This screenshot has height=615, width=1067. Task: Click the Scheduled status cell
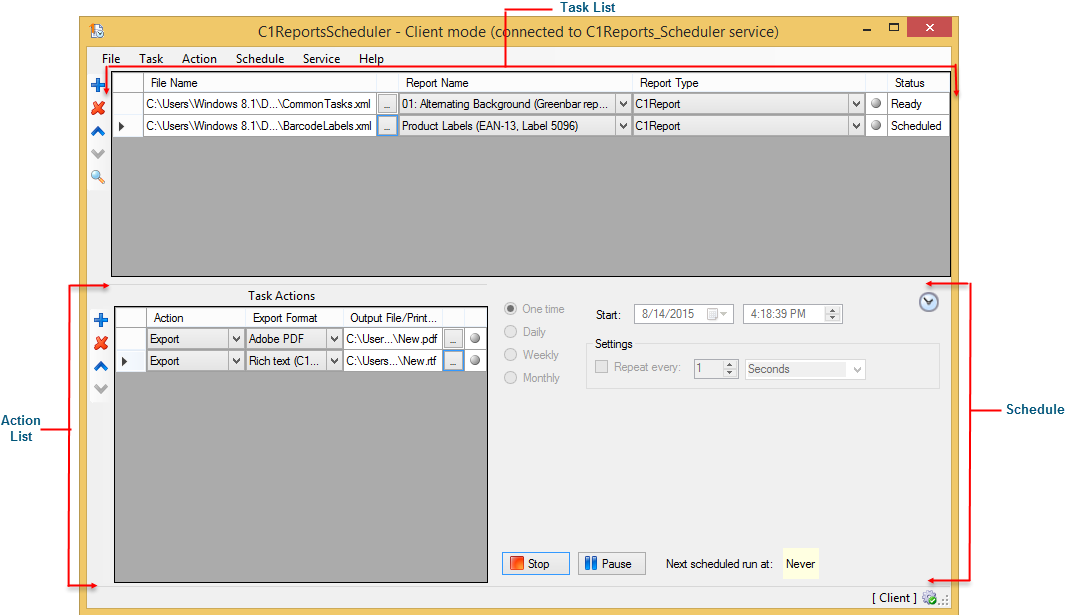pyautogui.click(x=919, y=126)
